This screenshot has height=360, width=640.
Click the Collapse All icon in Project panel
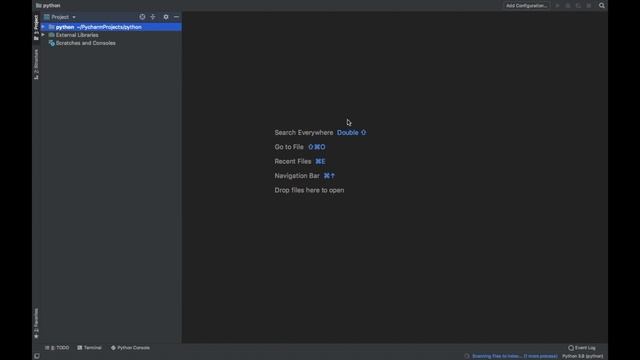(x=153, y=17)
